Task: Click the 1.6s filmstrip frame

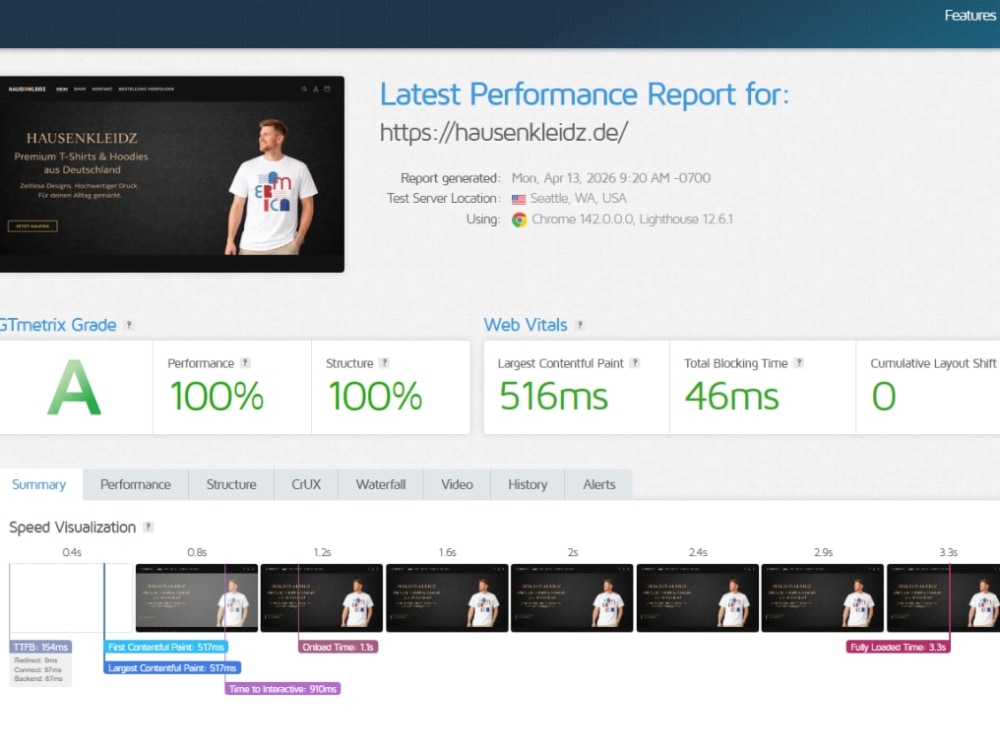Action: point(448,598)
